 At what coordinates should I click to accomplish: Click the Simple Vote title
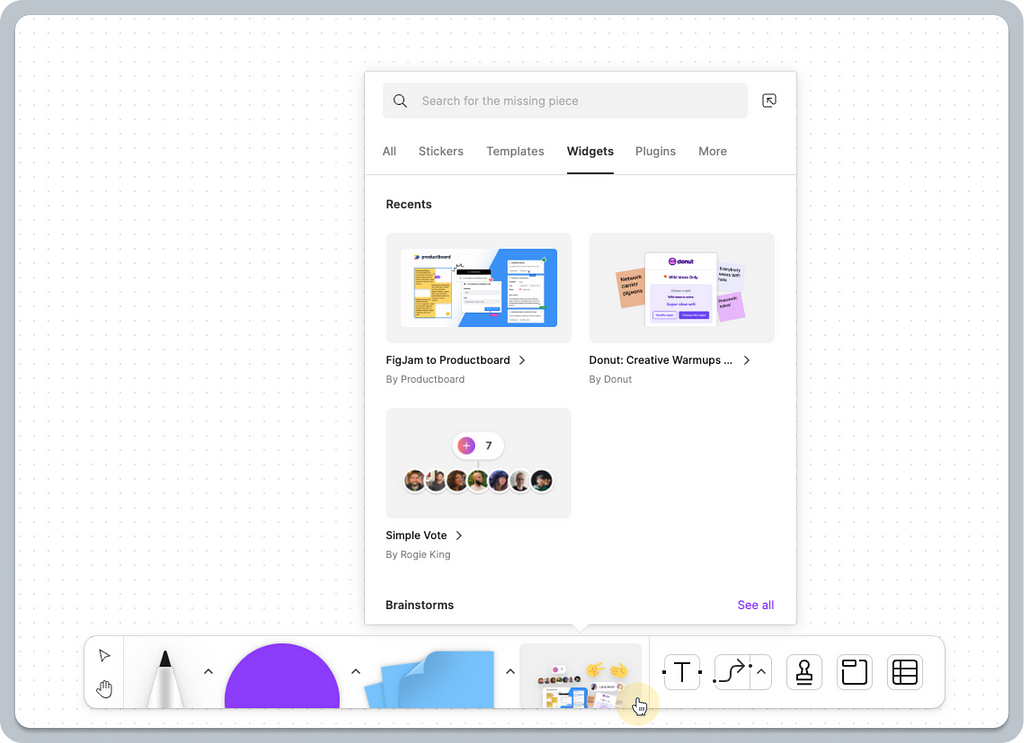[416, 535]
